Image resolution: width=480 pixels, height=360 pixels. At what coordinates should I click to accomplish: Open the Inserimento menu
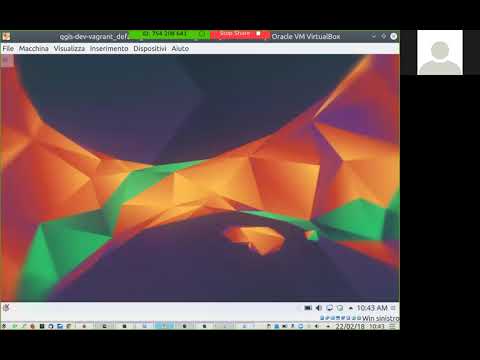pyautogui.click(x=109, y=49)
